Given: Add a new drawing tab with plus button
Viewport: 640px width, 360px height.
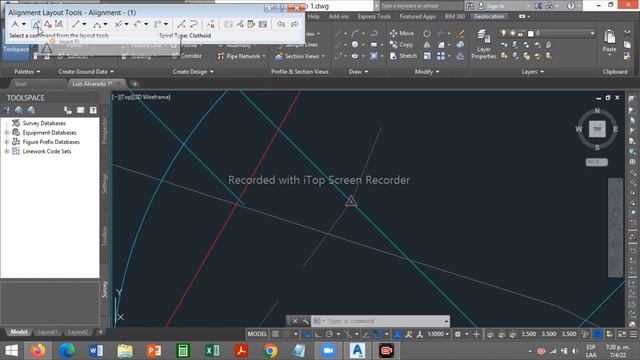Looking at the screenshot, I should tap(135, 84).
